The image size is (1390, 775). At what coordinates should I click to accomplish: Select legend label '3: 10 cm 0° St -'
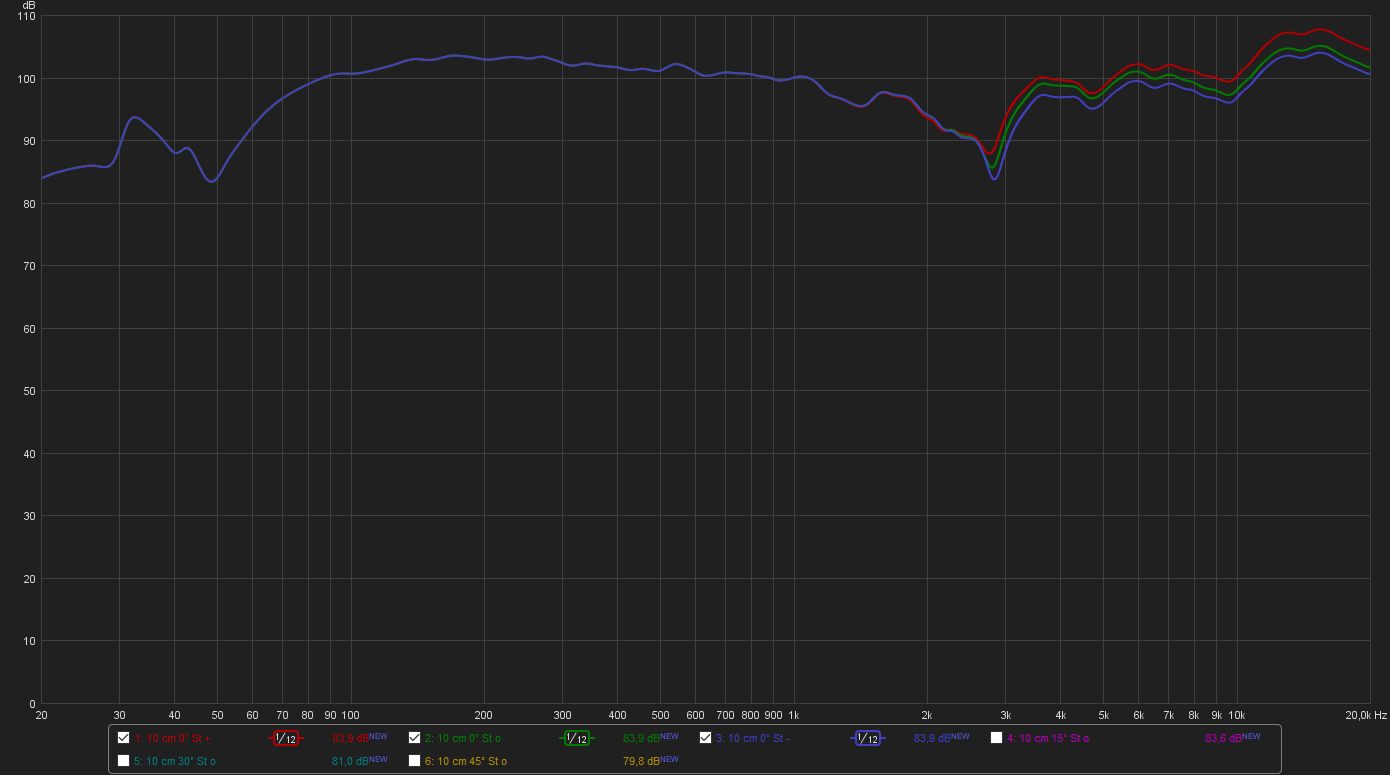[x=753, y=739]
